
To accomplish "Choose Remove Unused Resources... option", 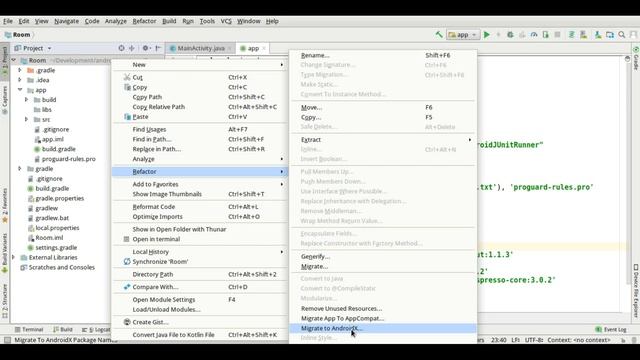I will click(383, 309).
